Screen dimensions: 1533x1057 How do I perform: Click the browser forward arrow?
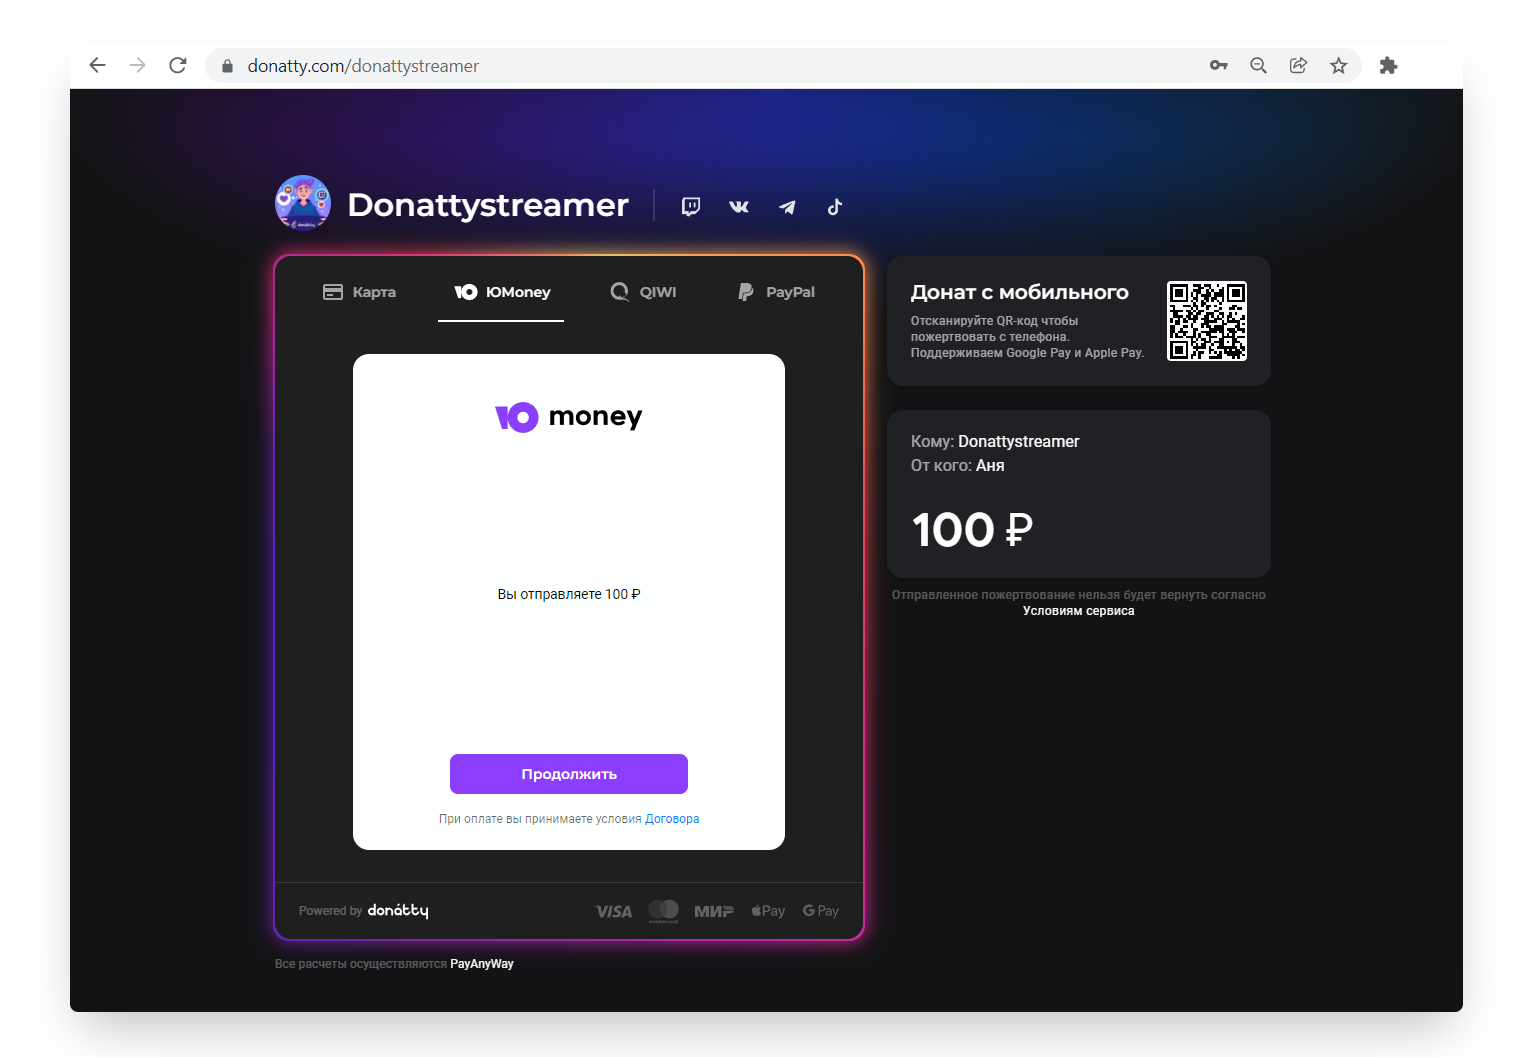click(x=138, y=65)
